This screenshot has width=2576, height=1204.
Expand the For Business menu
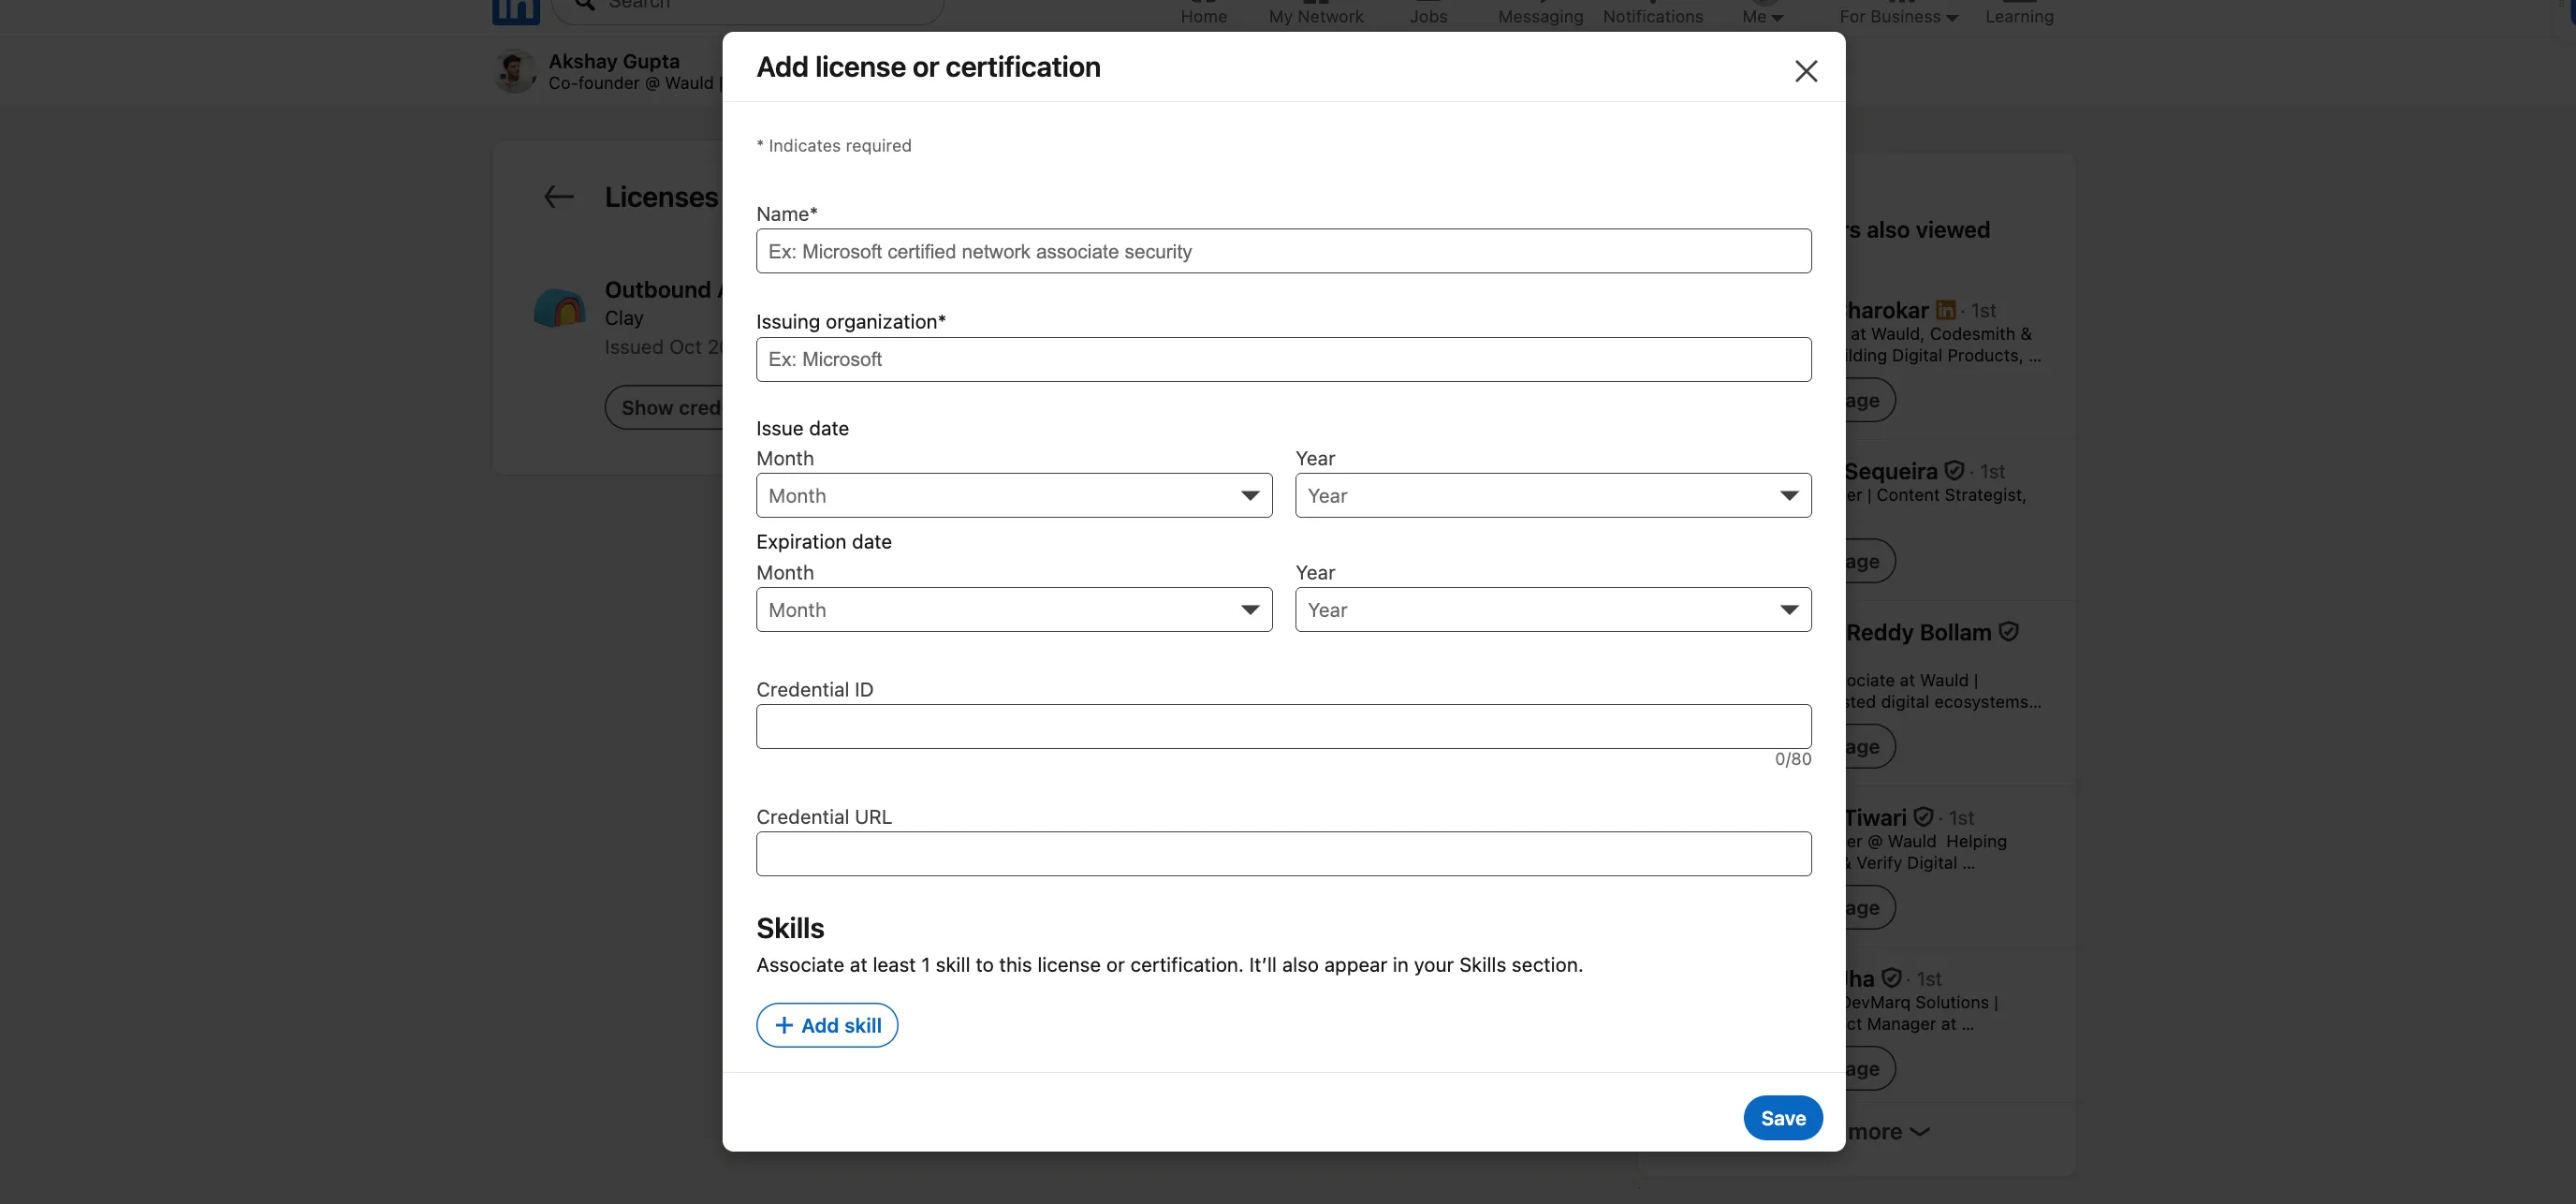pyautogui.click(x=1898, y=14)
